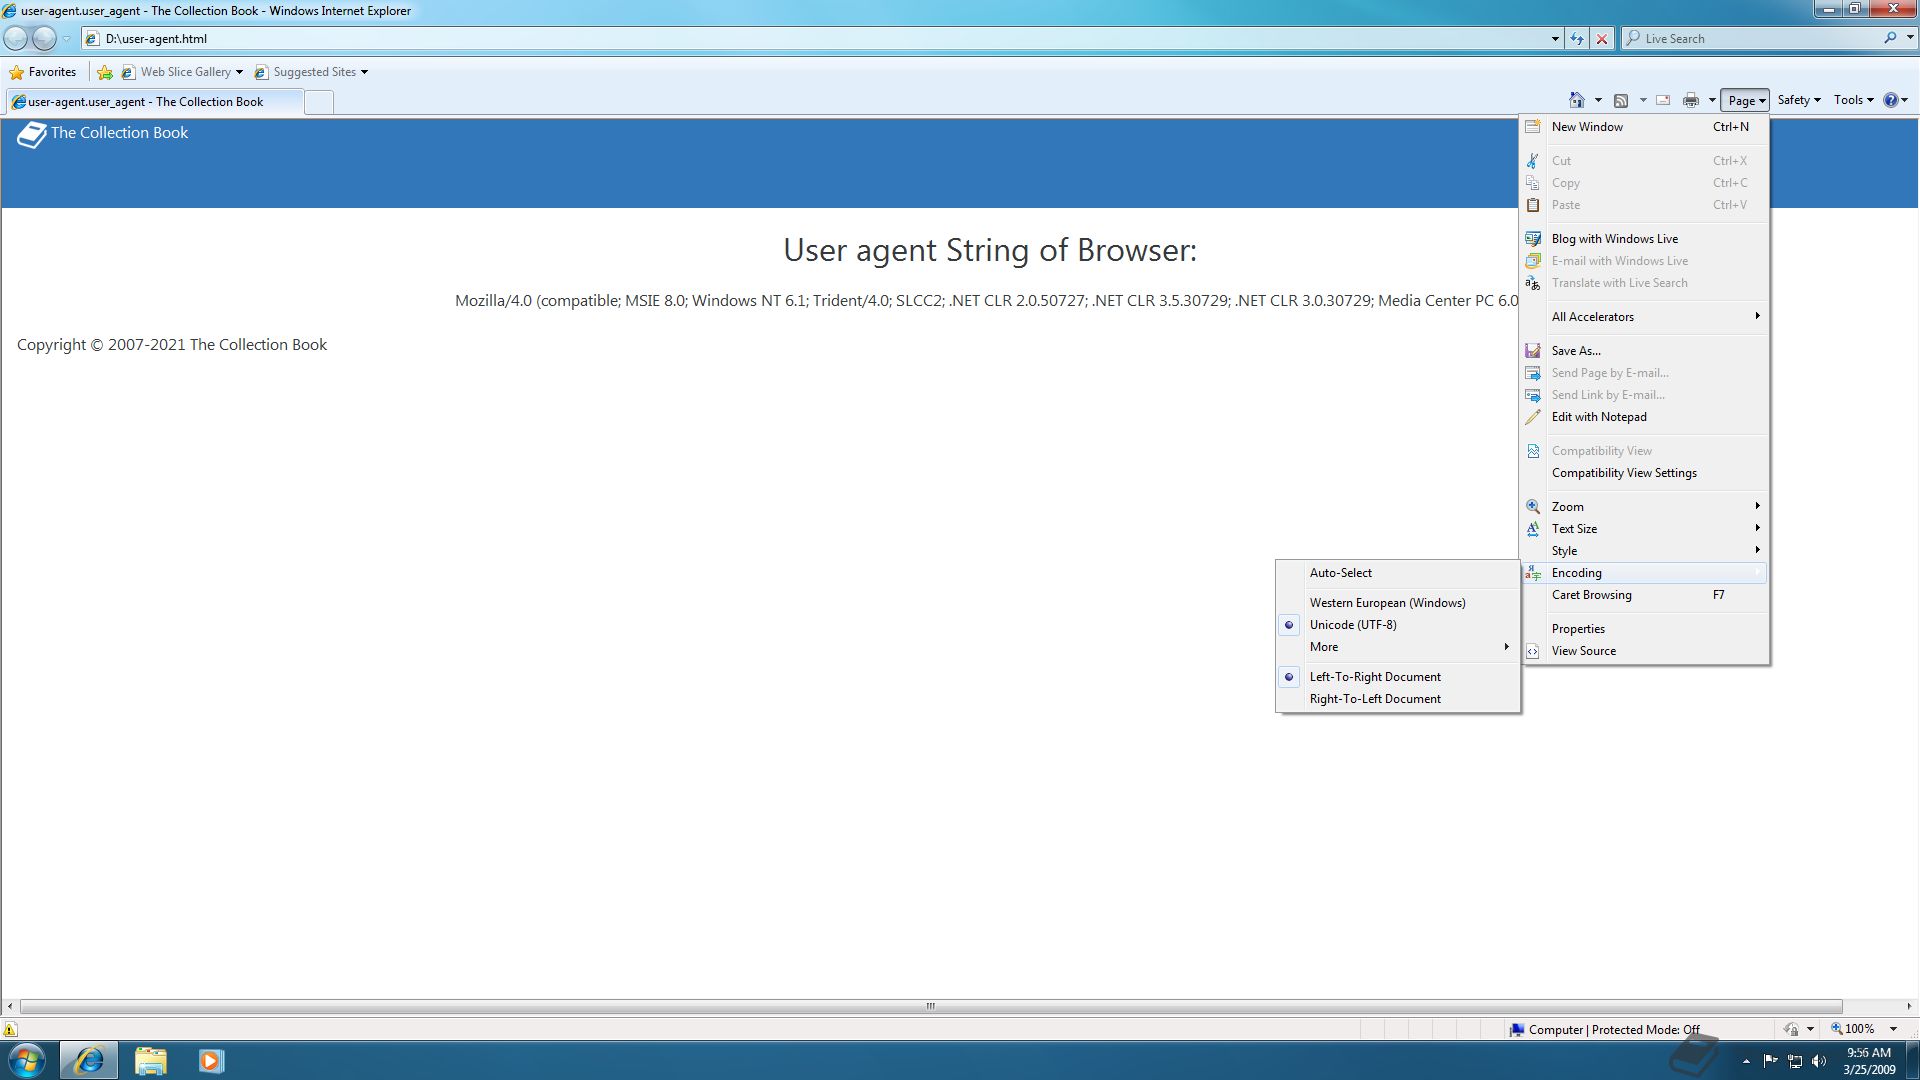Open the Help question mark icon
Screen dimensions: 1920x1080
pyautogui.click(x=1891, y=100)
